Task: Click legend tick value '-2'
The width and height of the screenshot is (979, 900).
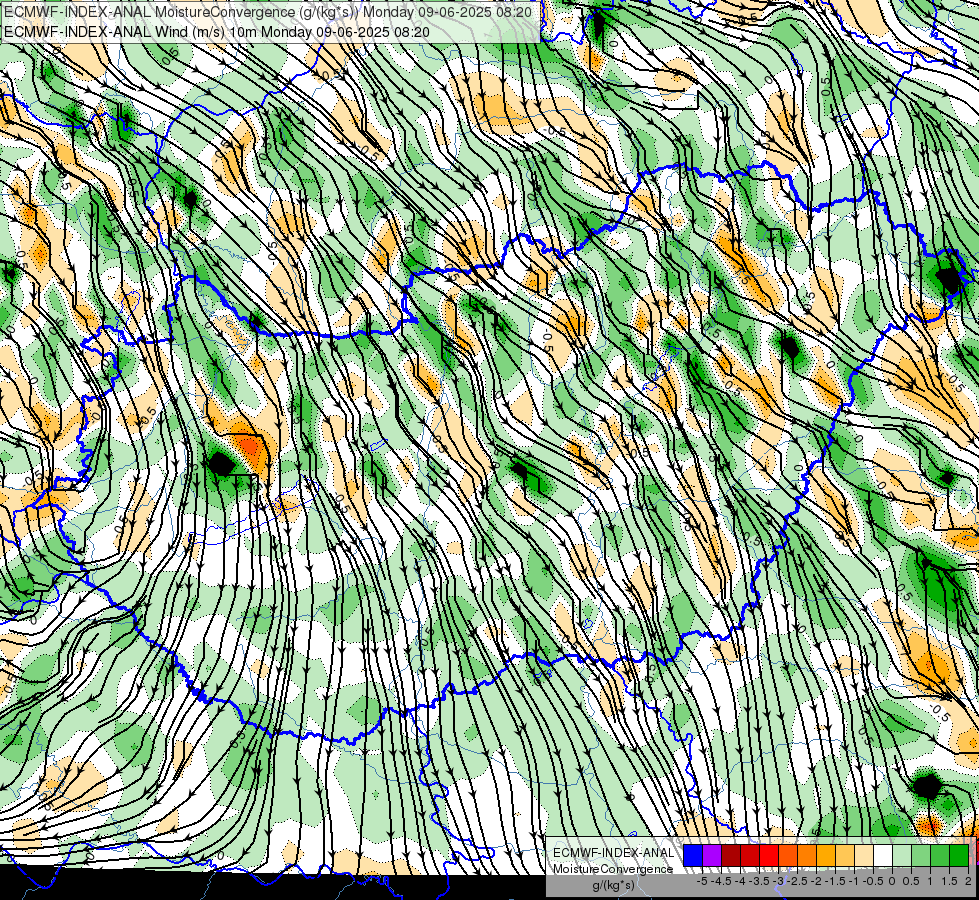Action: pyautogui.click(x=816, y=881)
